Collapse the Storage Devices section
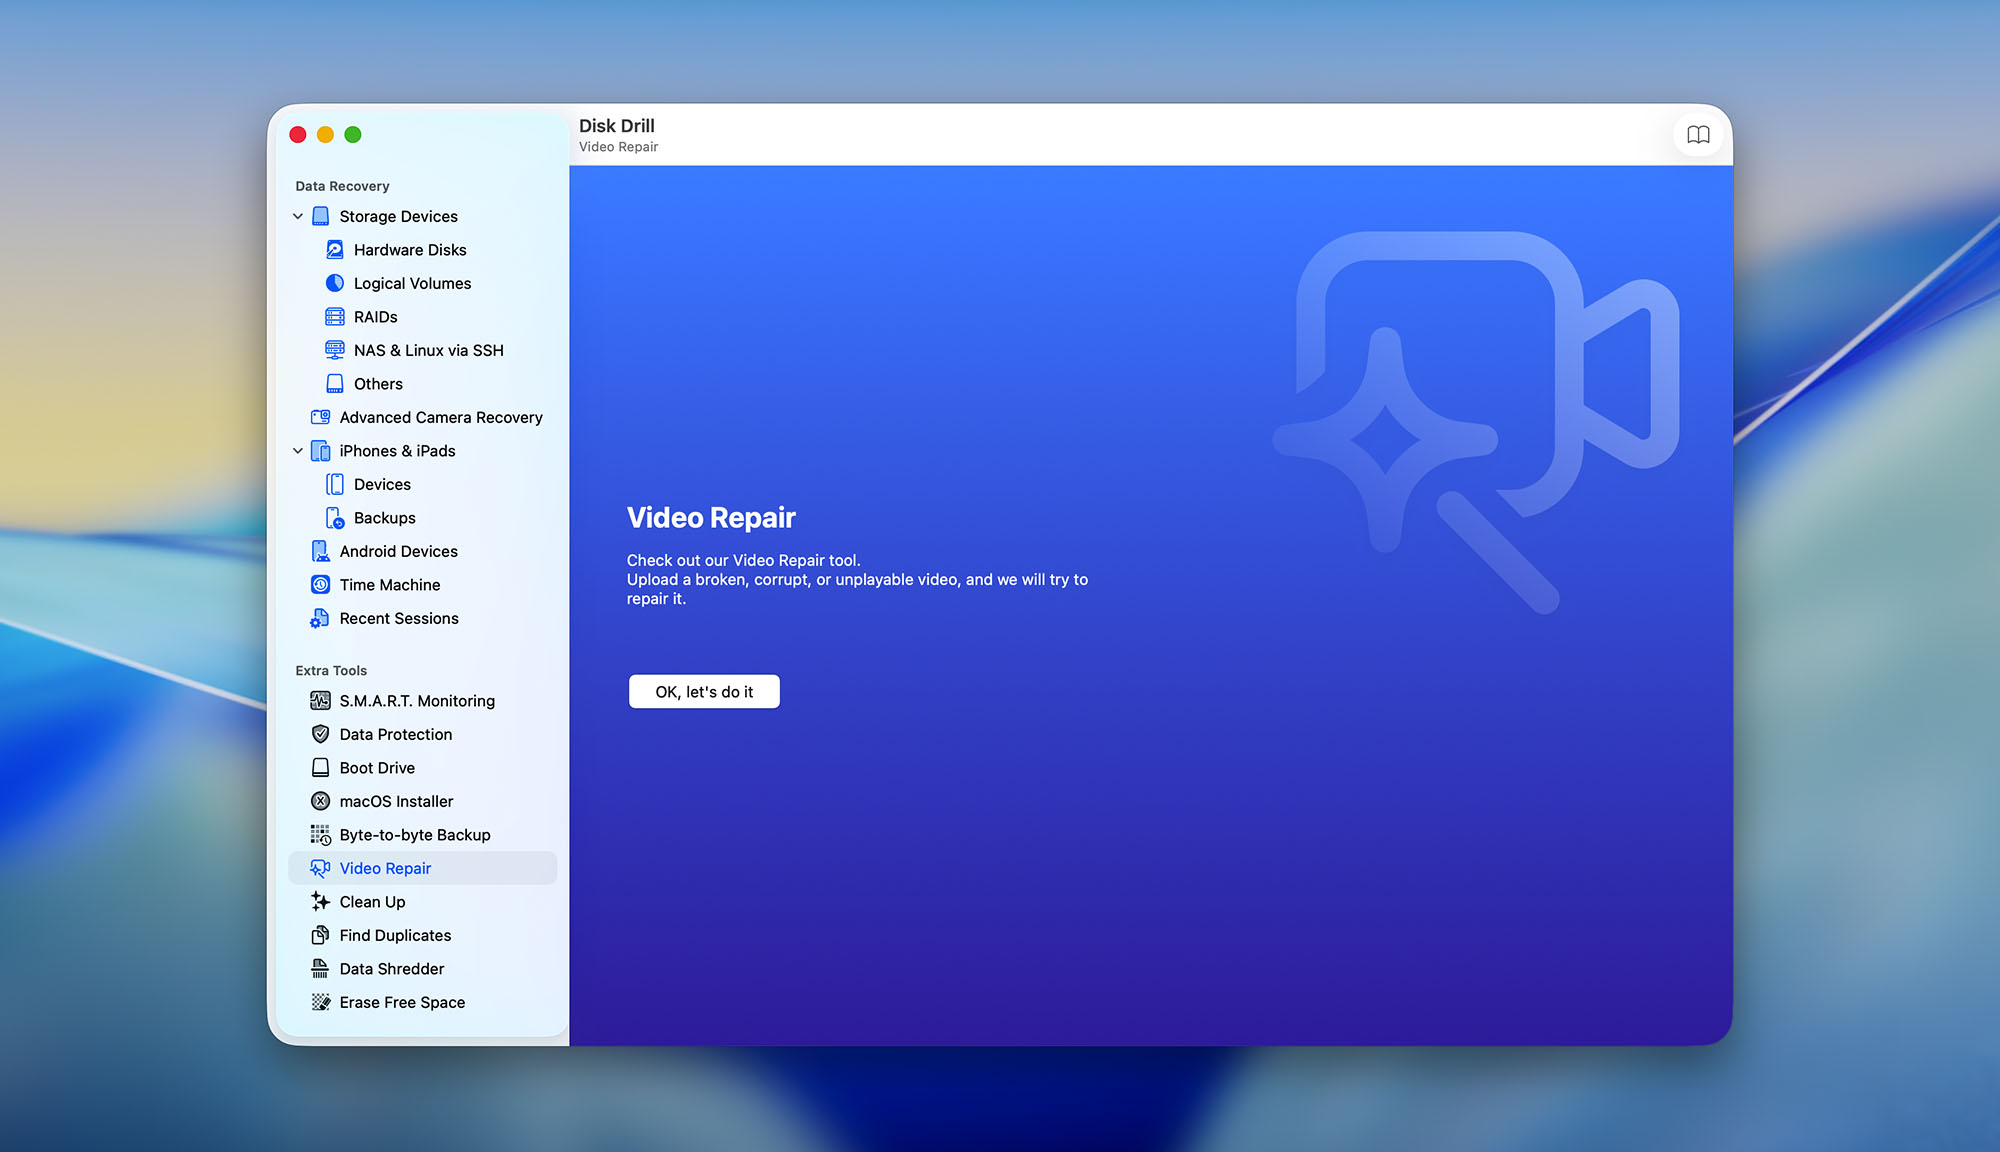 [297, 216]
